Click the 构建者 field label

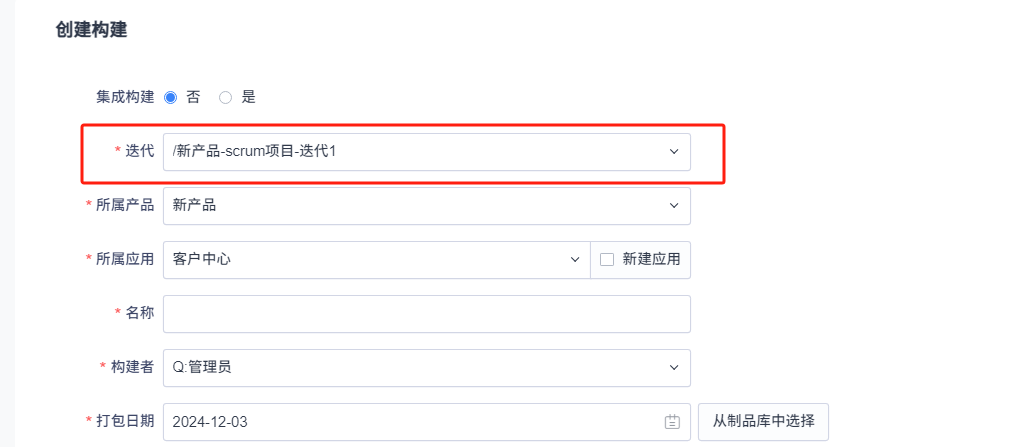point(132,368)
